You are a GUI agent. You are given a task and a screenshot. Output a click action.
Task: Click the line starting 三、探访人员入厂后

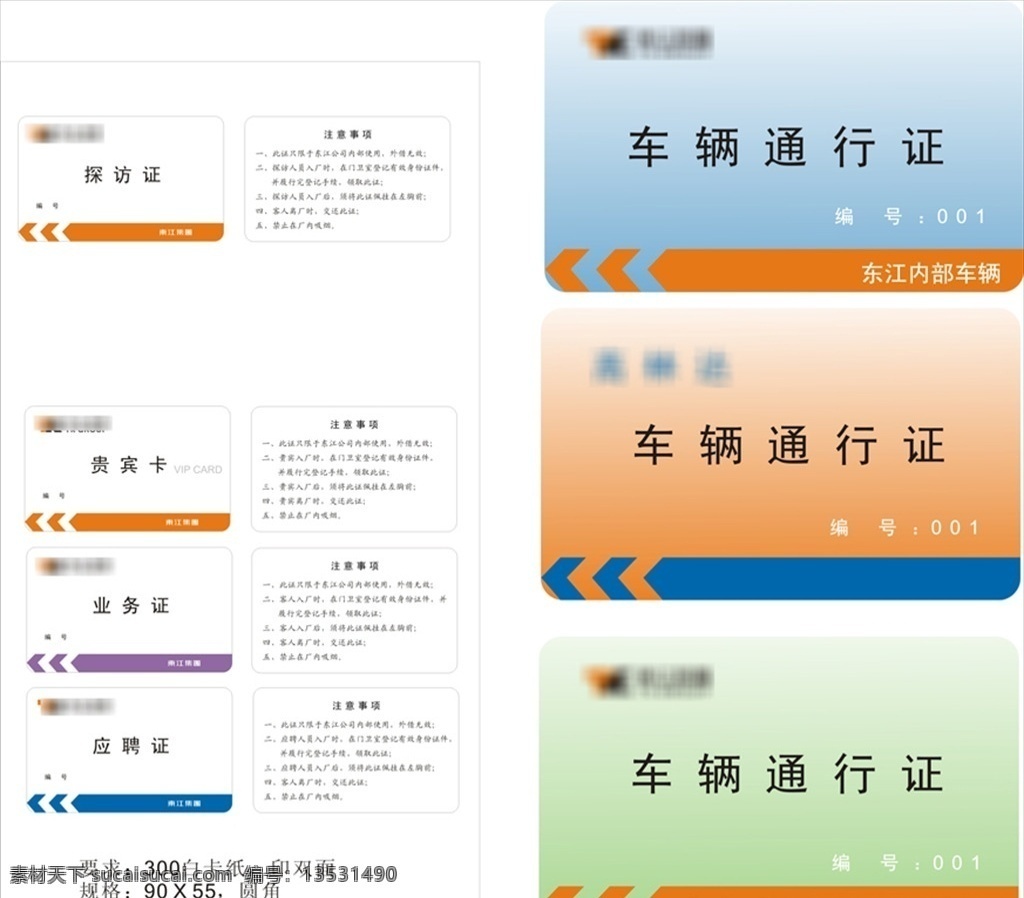click(x=341, y=197)
